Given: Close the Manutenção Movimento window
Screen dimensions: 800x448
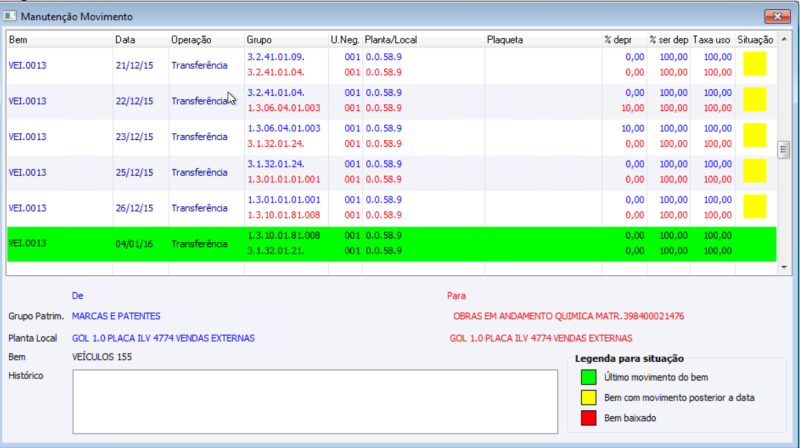Looking at the screenshot, I should (777, 16).
